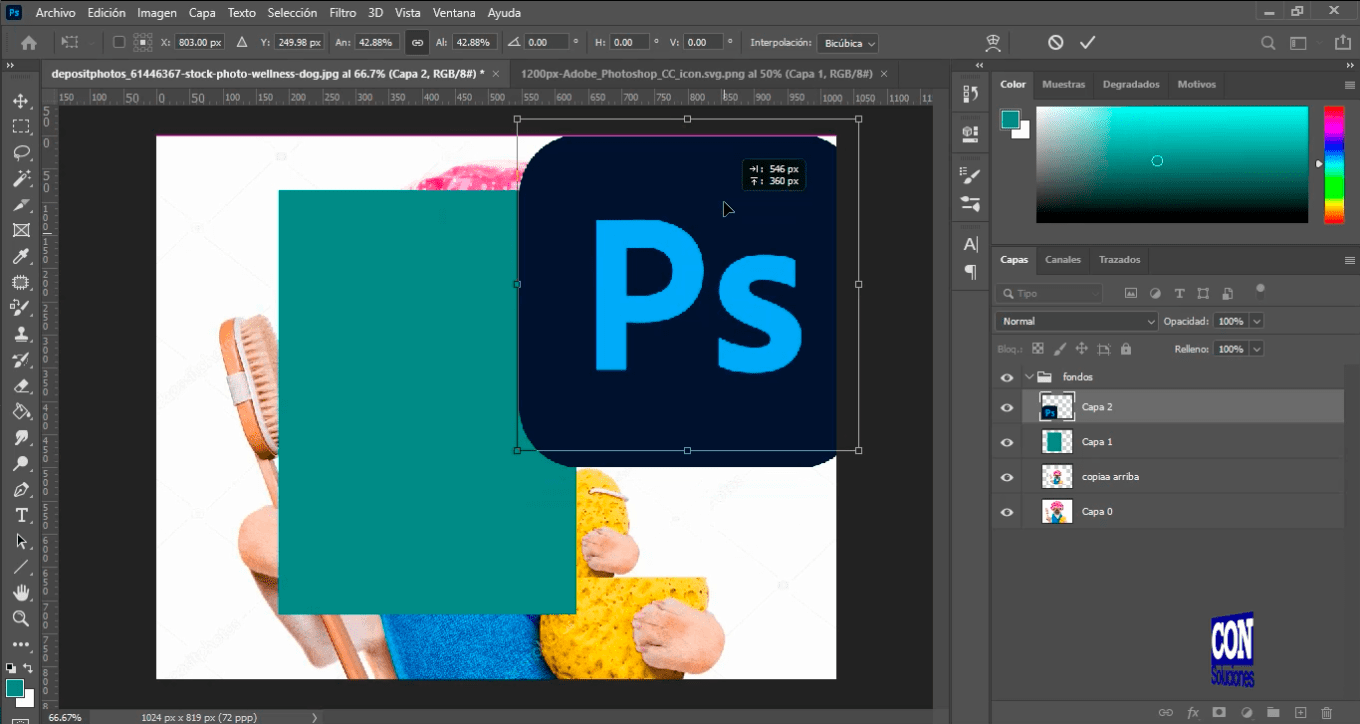Screen dimensions: 1360x724
Task: Open the Relleno dropdown arrow
Action: [1256, 349]
